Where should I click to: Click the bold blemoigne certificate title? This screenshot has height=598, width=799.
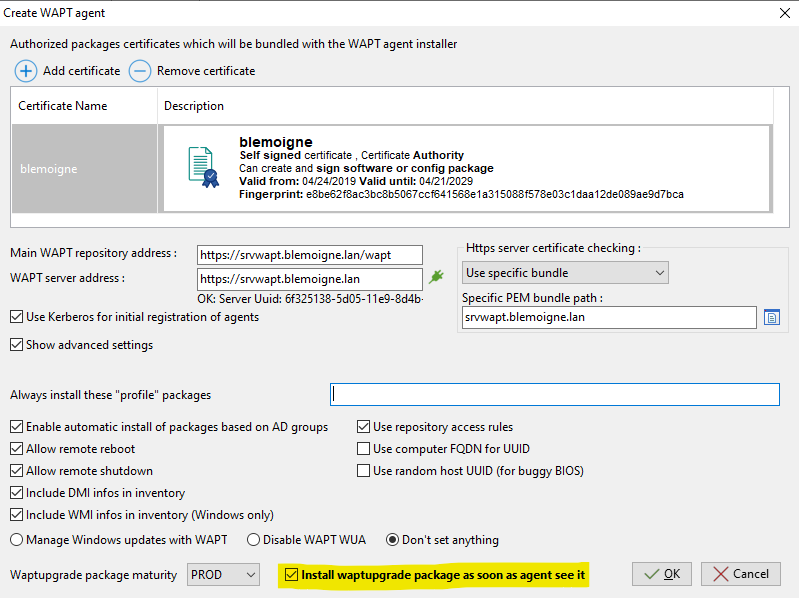coord(276,142)
